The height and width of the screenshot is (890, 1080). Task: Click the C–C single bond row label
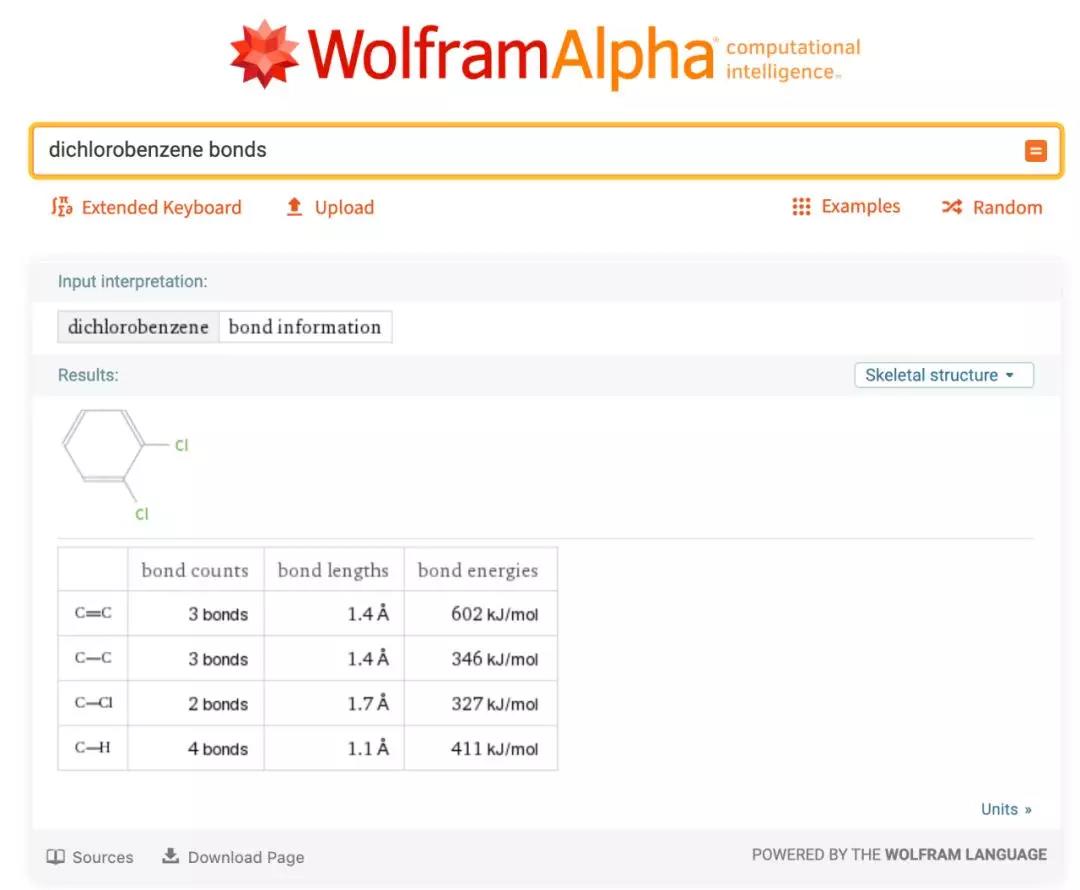click(93, 657)
